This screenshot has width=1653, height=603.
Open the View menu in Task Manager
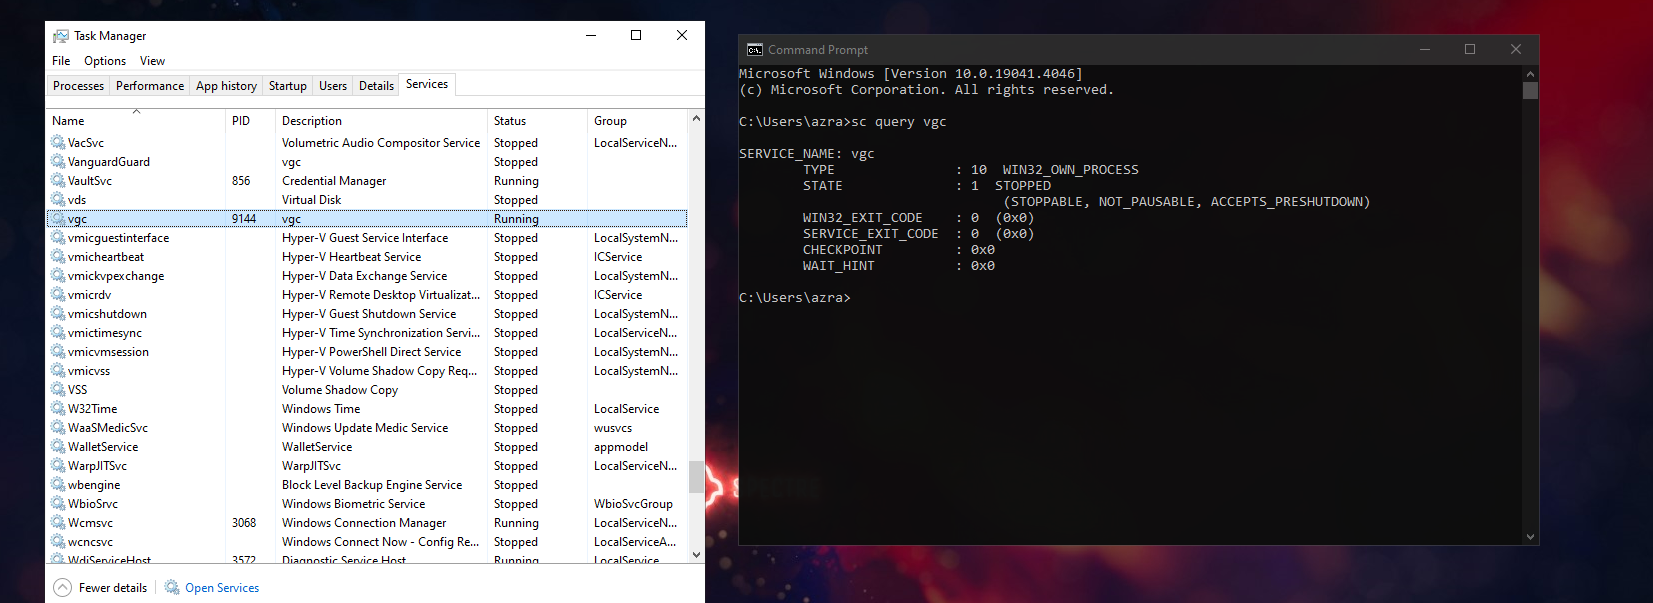click(152, 61)
